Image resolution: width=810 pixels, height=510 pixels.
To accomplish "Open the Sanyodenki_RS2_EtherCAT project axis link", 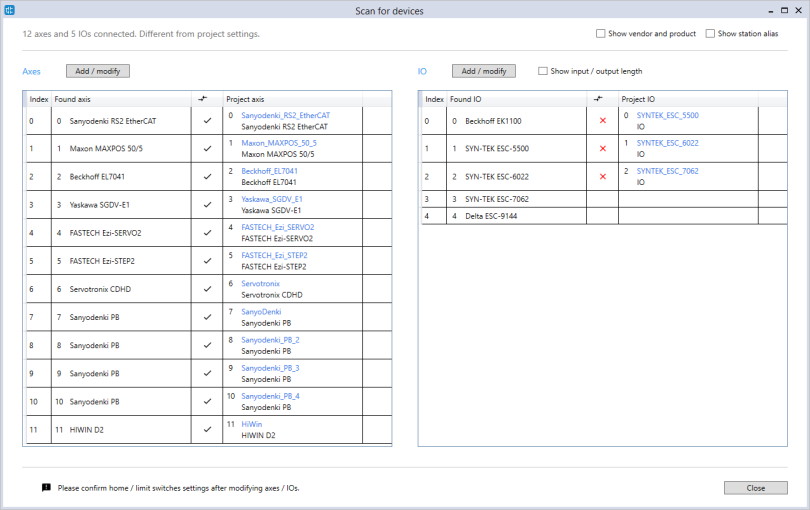I will (x=285, y=116).
